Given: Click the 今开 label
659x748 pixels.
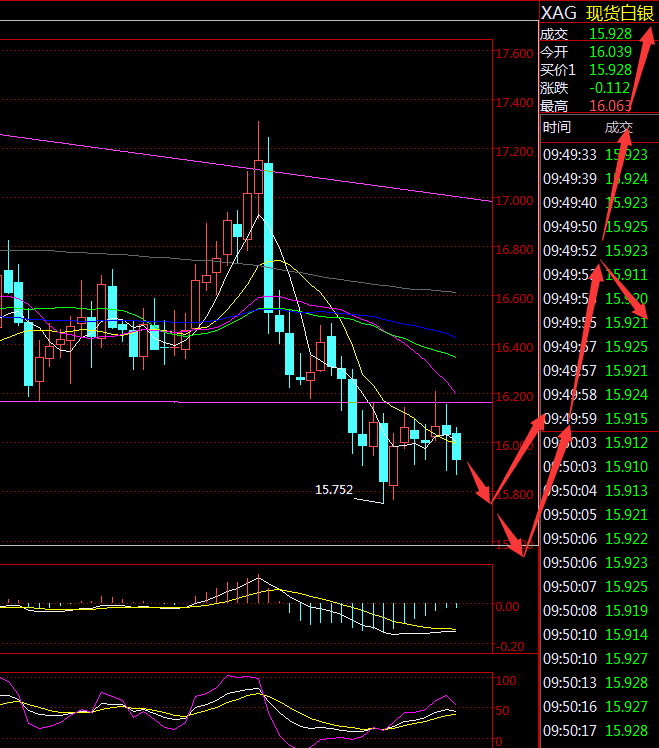Looking at the screenshot, I should coord(554,52).
